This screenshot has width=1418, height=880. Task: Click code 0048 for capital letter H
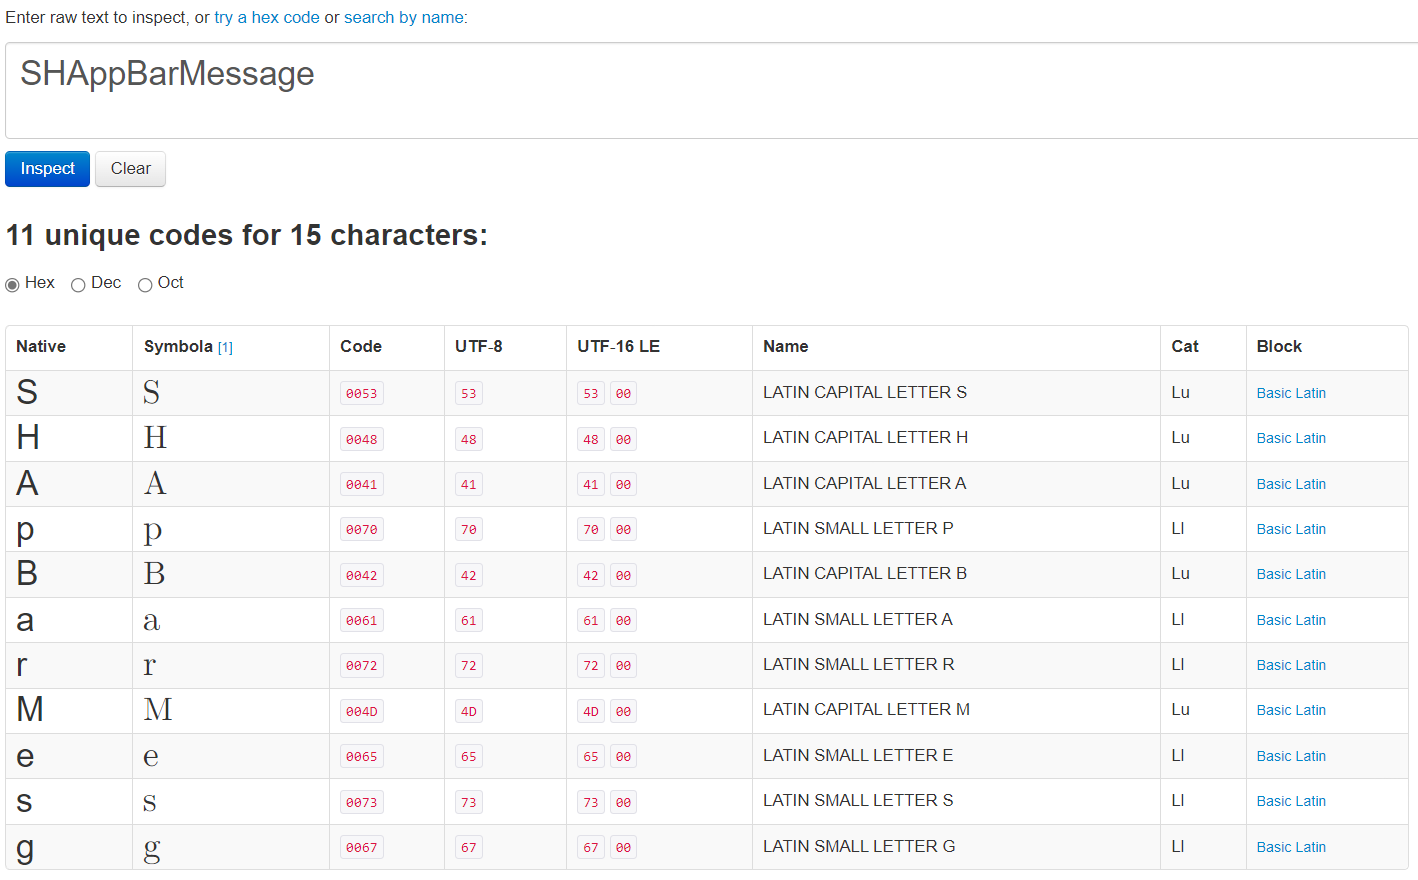click(x=361, y=439)
